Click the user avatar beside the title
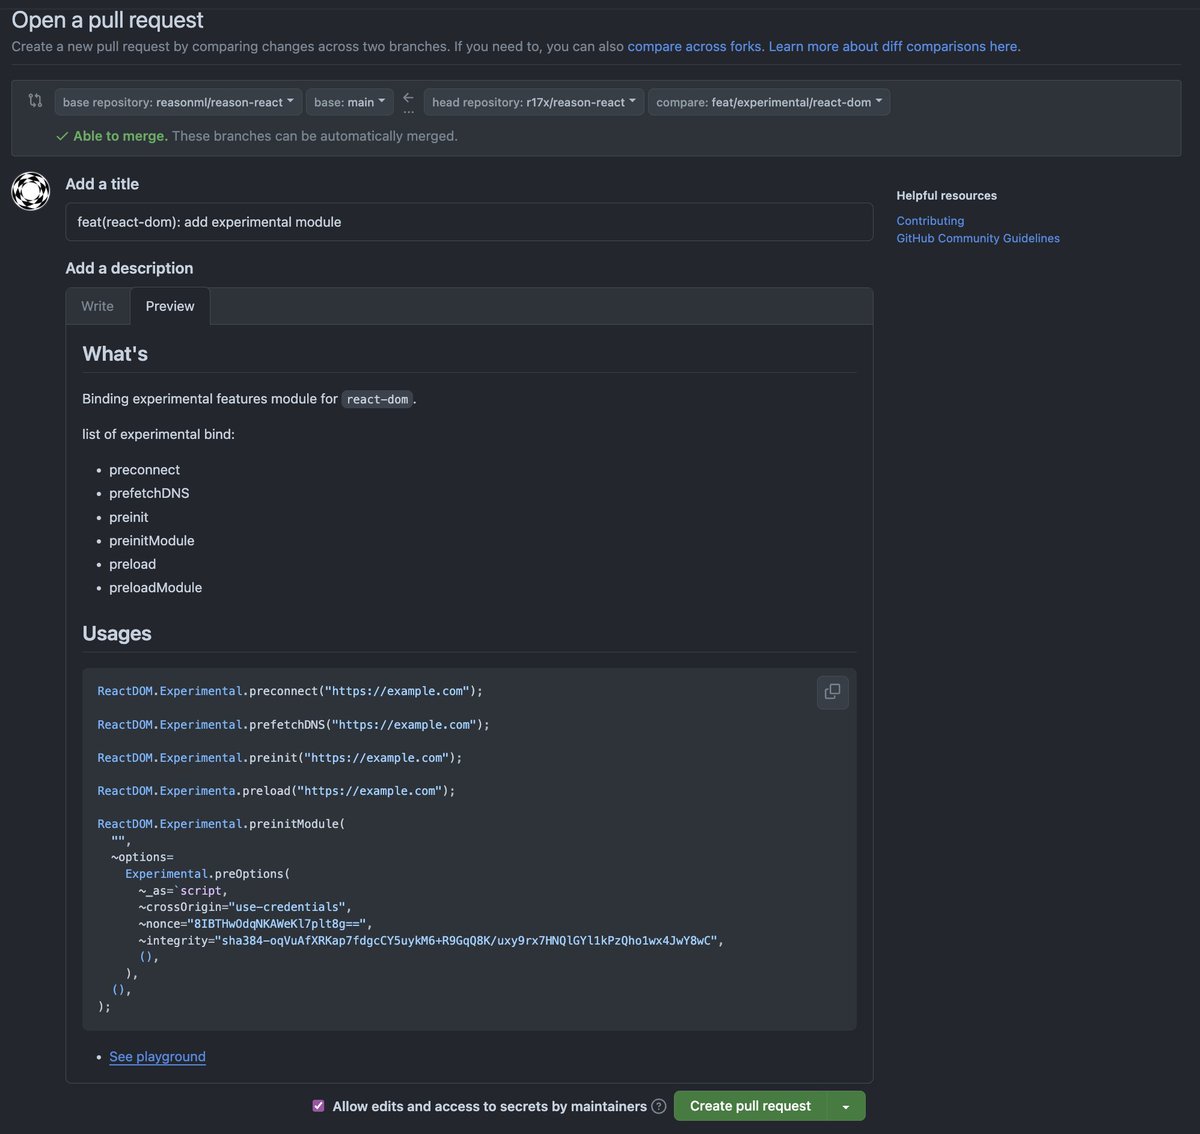This screenshot has height=1134, width=1200. click(31, 190)
